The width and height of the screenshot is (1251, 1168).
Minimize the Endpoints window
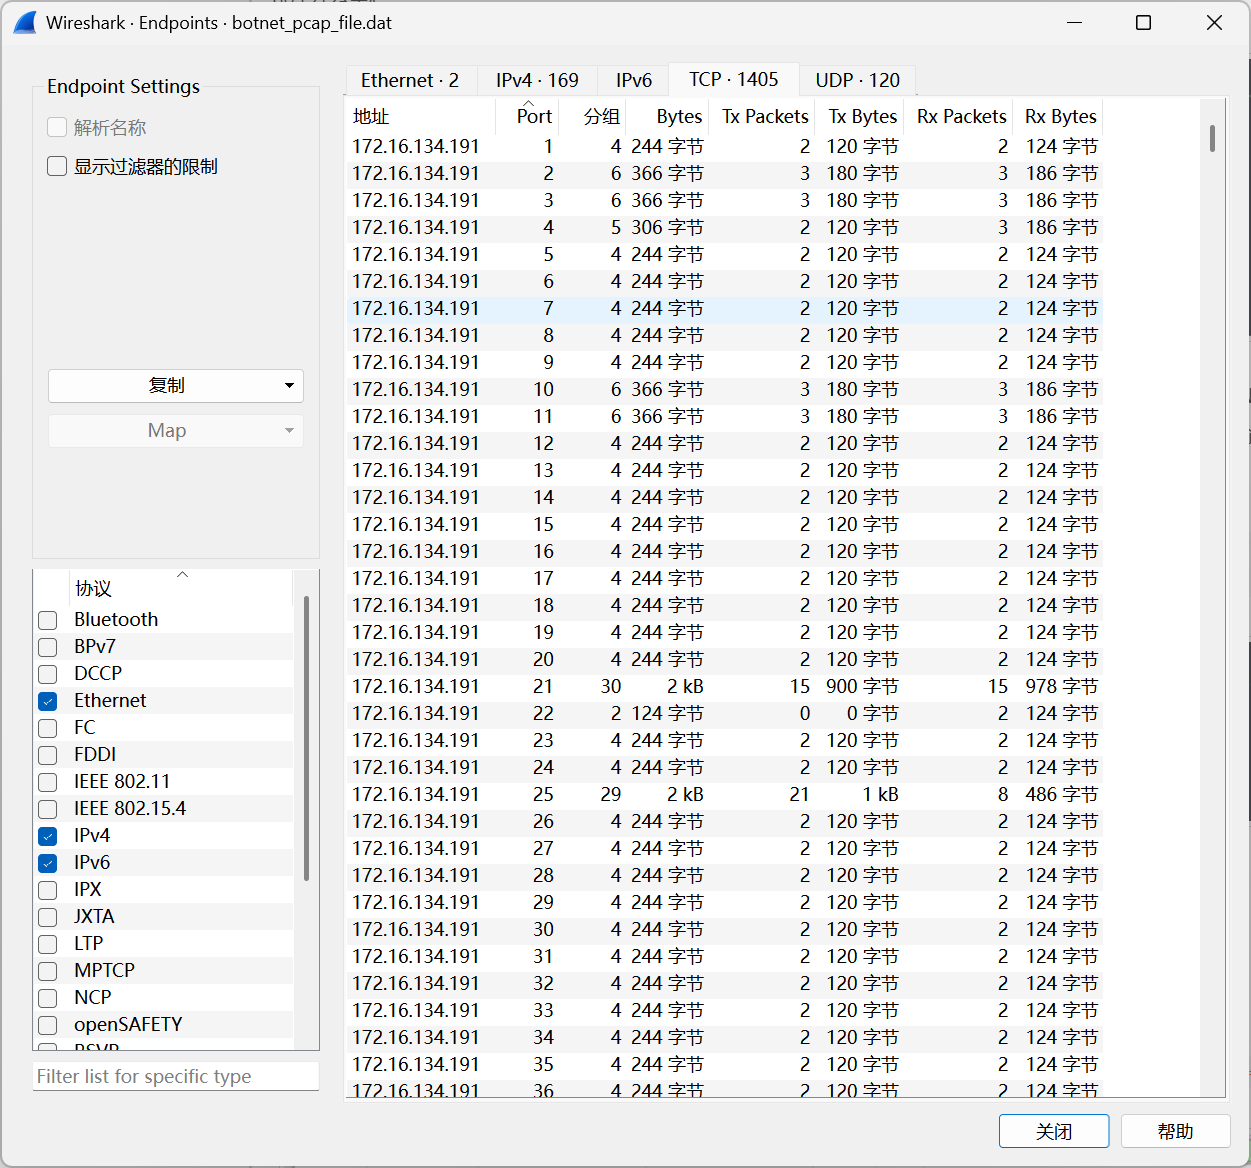[1075, 22]
